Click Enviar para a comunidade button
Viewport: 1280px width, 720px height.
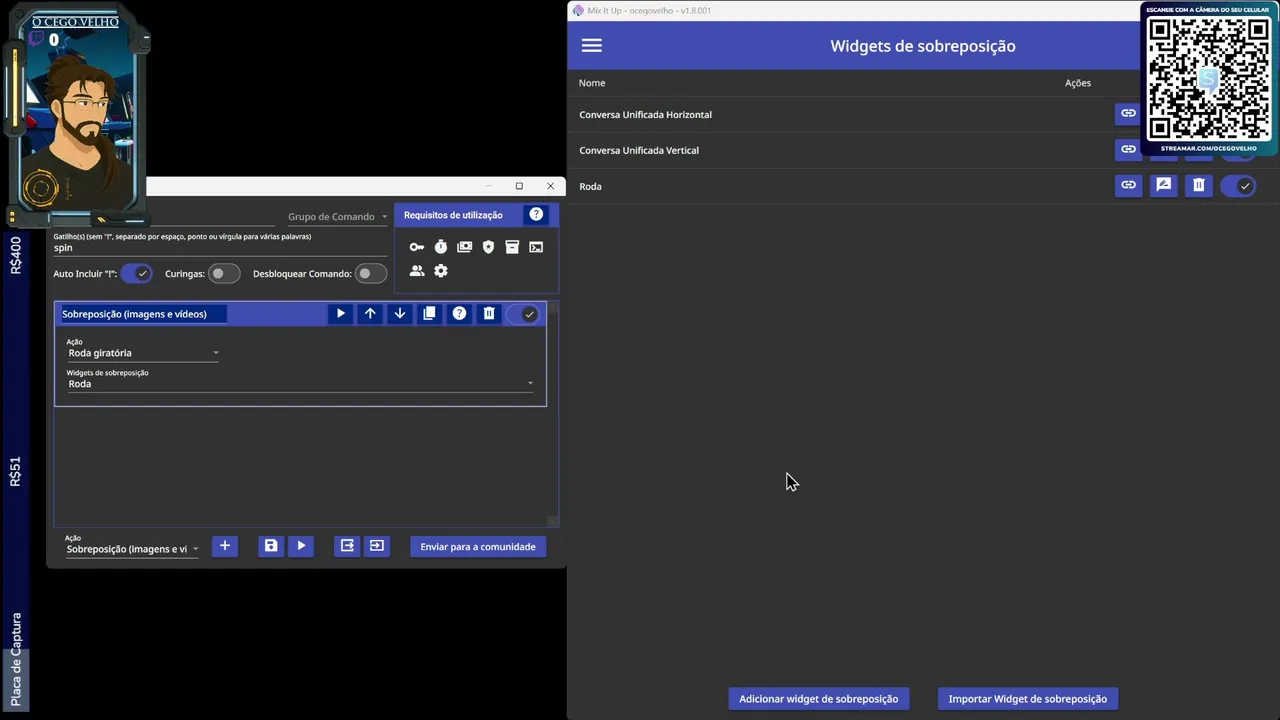[x=478, y=547]
